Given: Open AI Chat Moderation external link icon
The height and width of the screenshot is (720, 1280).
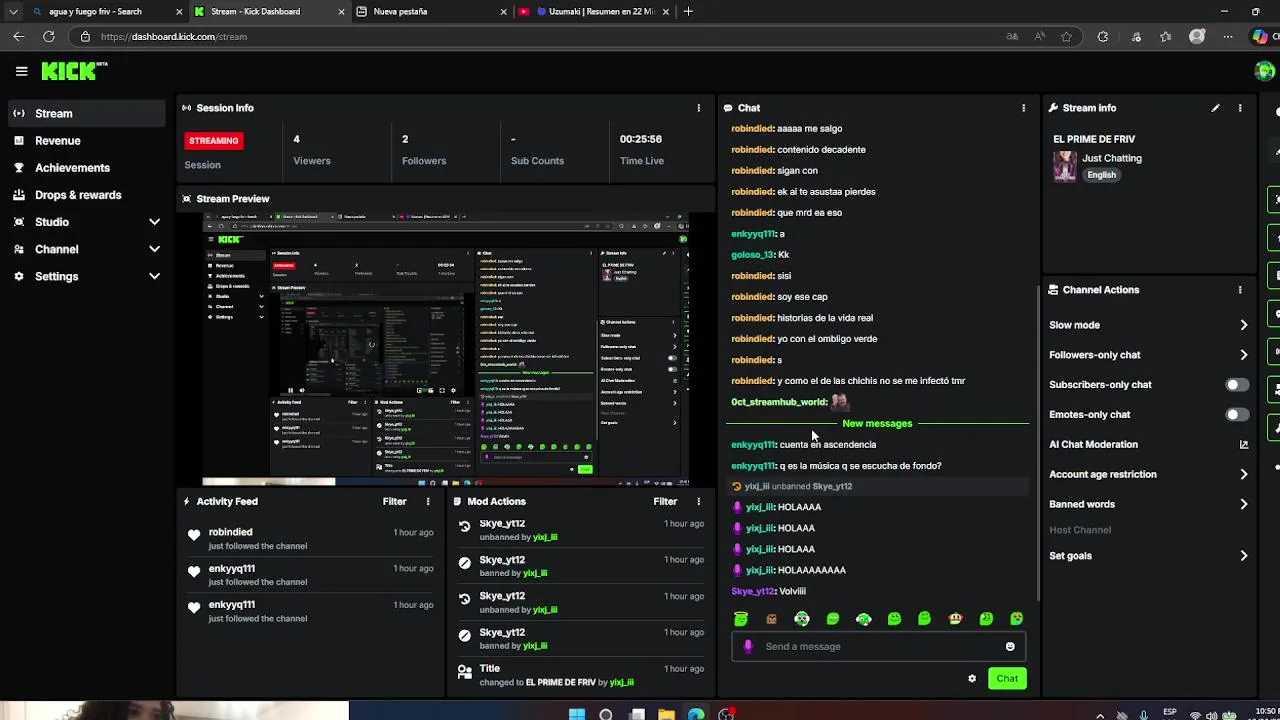Looking at the screenshot, I should tap(1244, 445).
